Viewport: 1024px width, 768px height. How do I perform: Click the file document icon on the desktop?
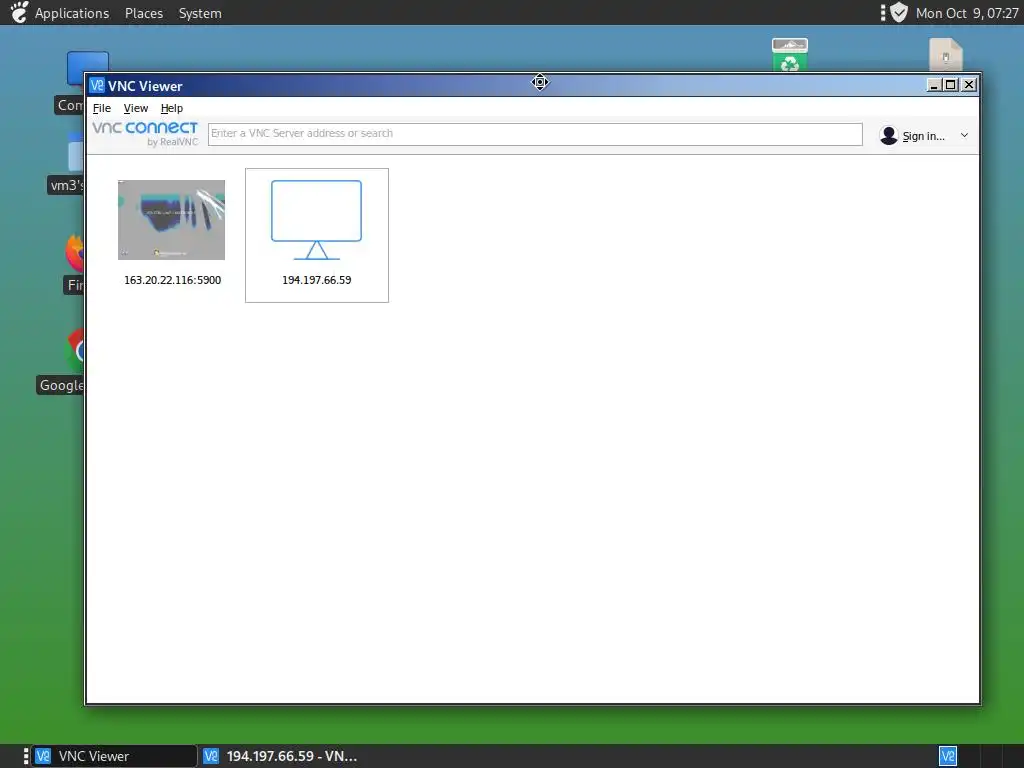click(x=946, y=55)
